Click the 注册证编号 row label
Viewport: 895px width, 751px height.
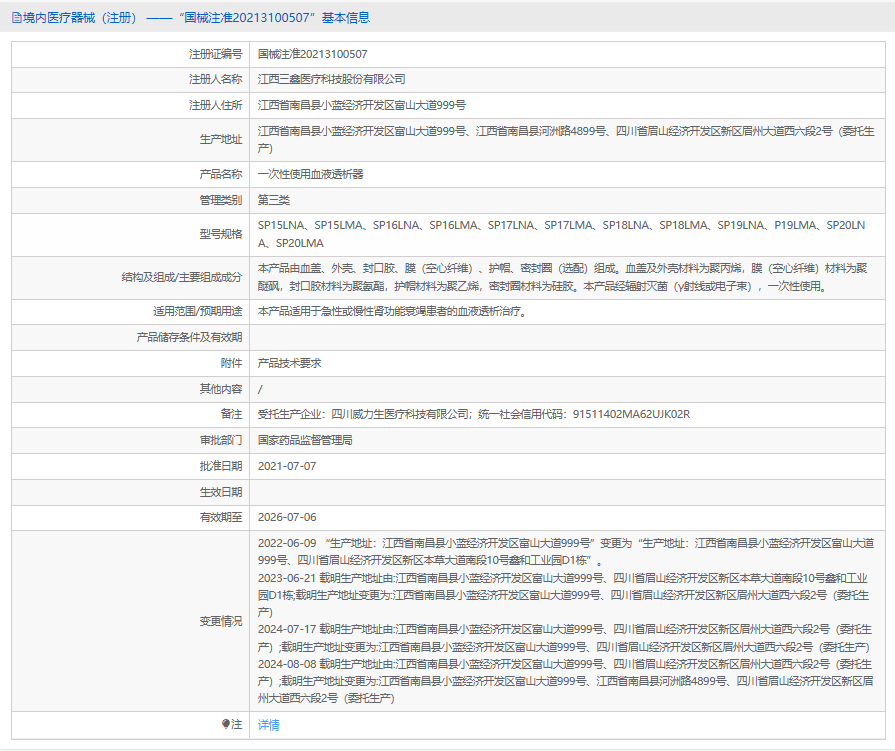pyautogui.click(x=215, y=54)
